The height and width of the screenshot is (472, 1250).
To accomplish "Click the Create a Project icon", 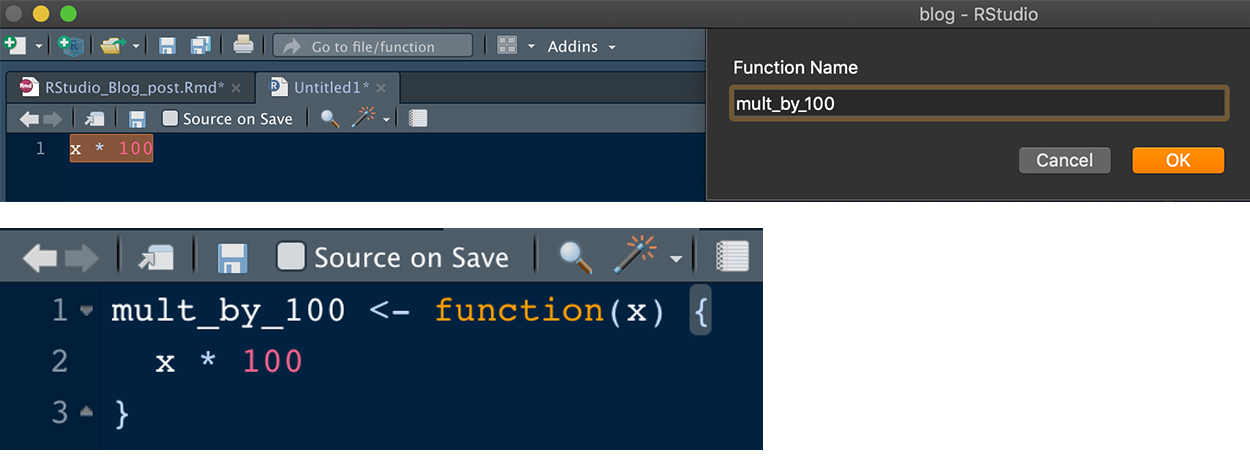I will (x=71, y=45).
